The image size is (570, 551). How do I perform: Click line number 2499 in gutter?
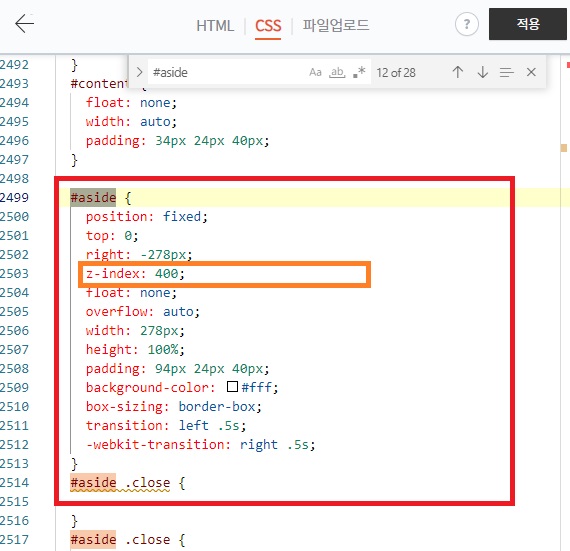tap(14, 197)
